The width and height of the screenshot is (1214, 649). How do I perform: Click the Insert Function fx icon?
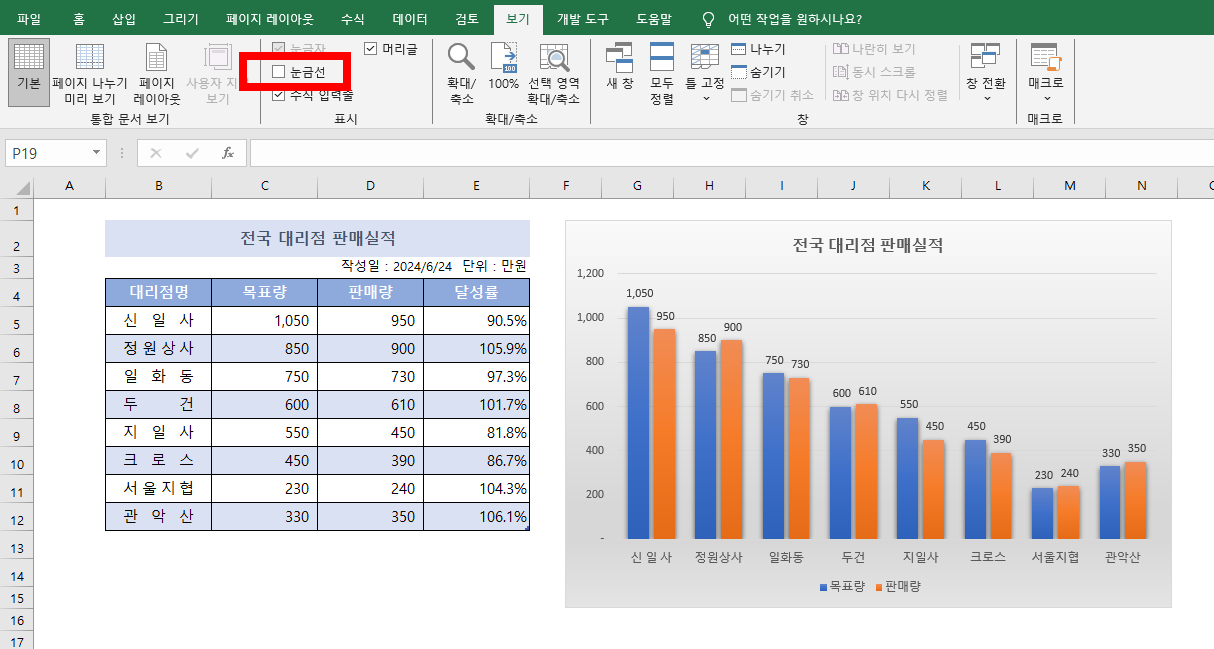(x=227, y=153)
